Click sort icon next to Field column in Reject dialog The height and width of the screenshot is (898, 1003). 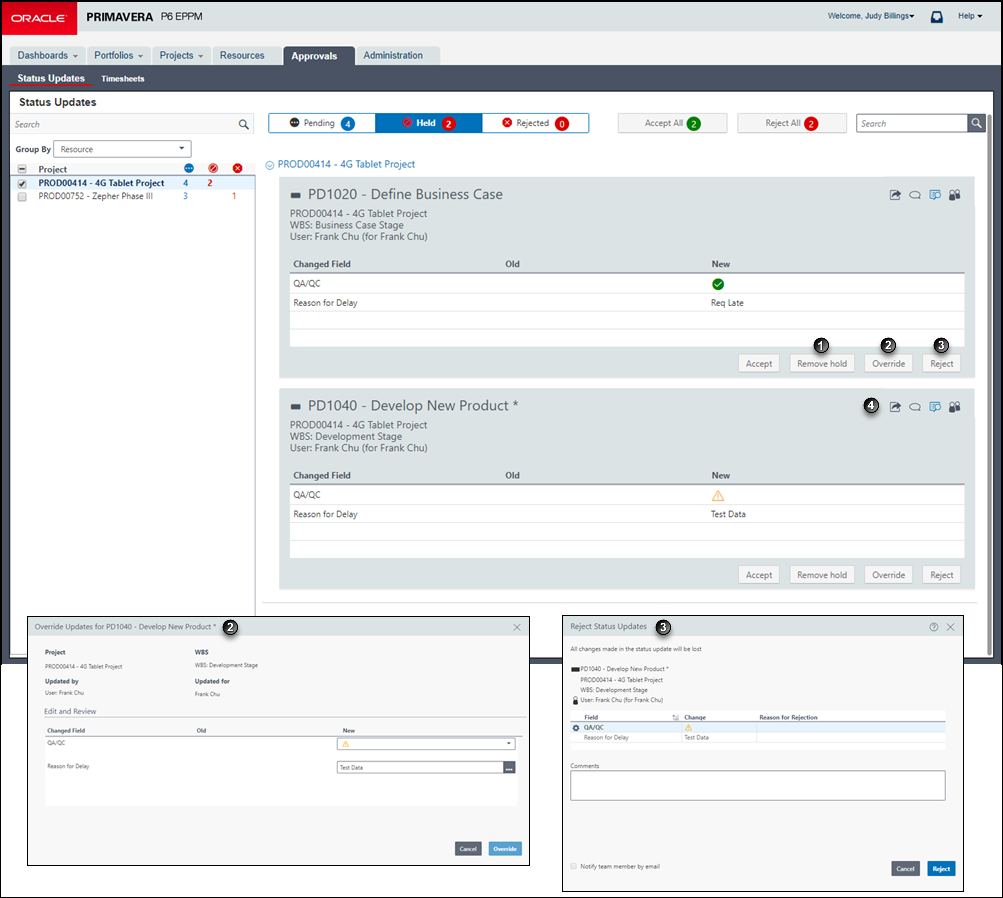click(x=675, y=718)
